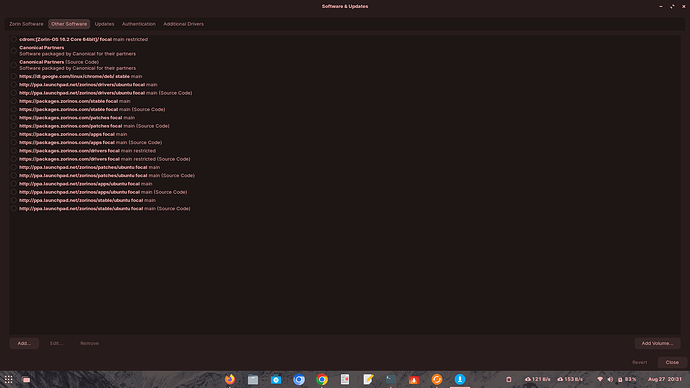Click the upload speed 153 B/s indicator
This screenshot has width=690, height=388.
(x=570, y=379)
